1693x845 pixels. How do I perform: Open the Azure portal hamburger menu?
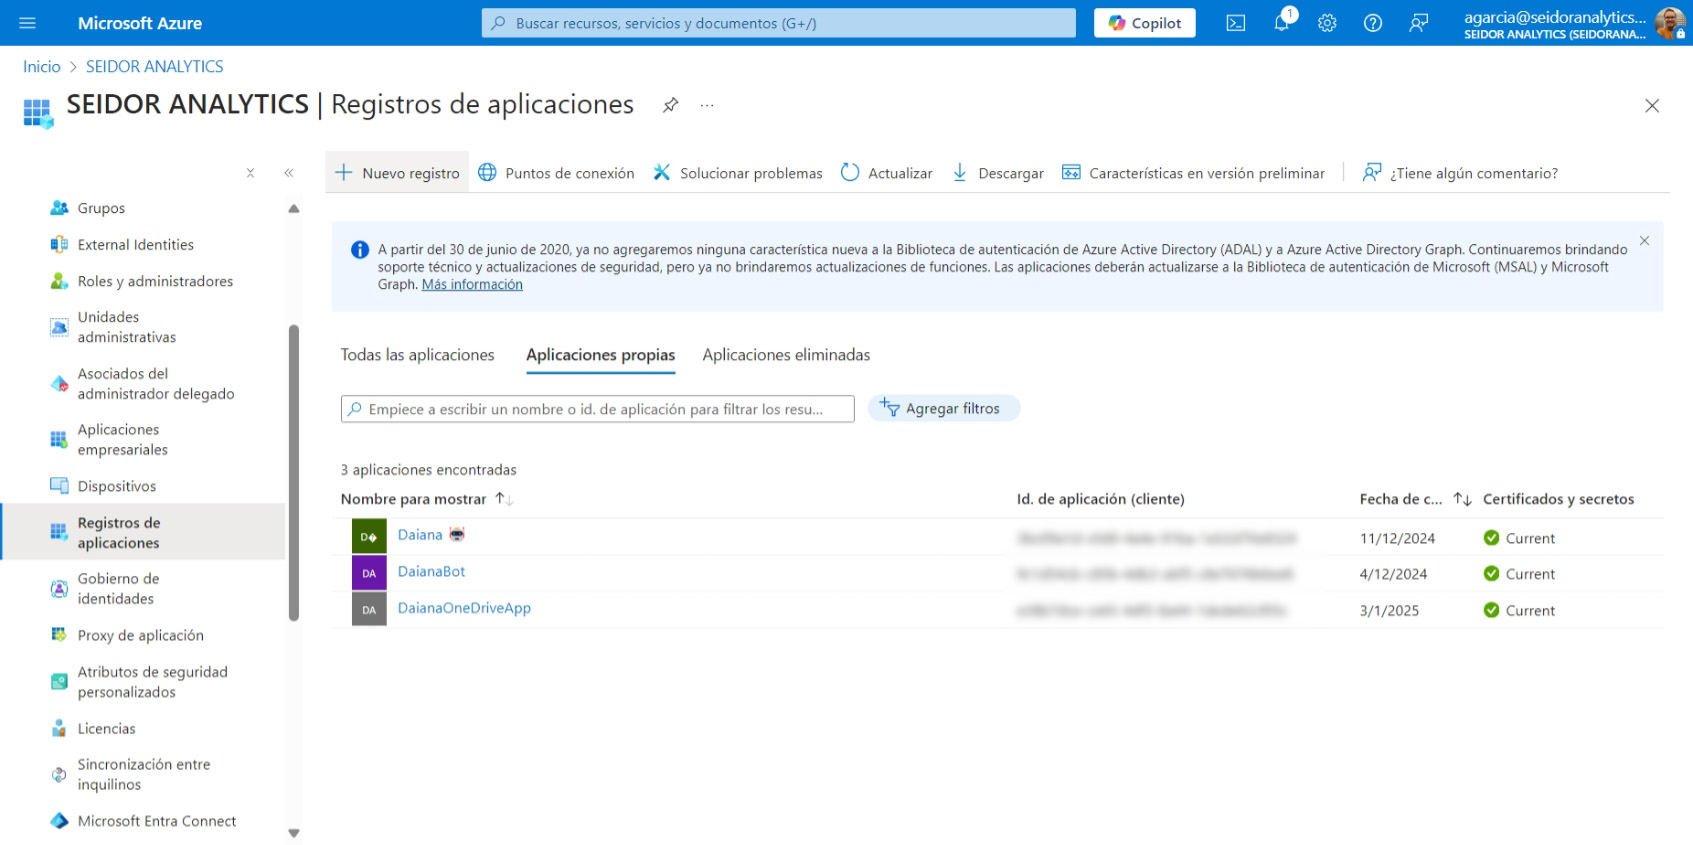27,23
